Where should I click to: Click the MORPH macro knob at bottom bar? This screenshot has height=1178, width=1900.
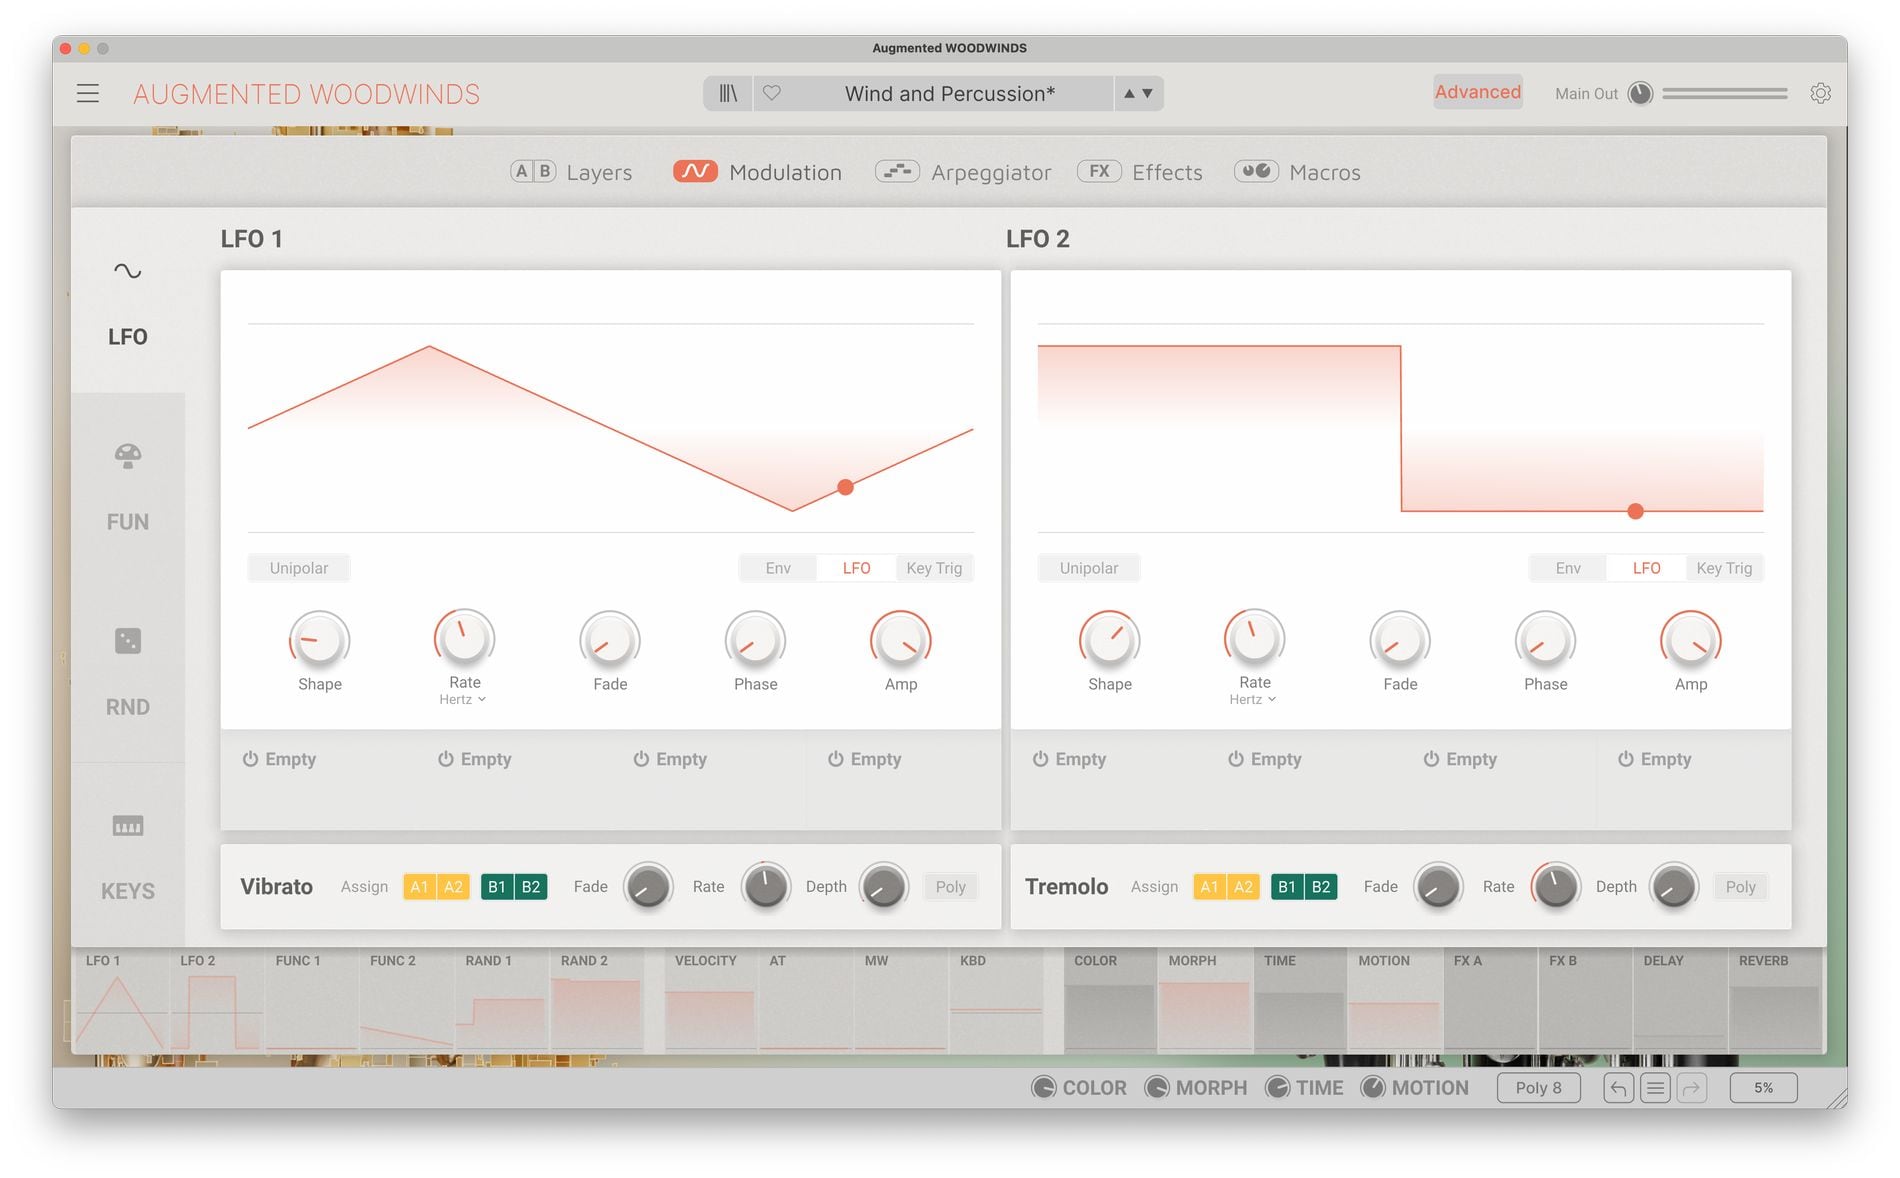[1157, 1088]
